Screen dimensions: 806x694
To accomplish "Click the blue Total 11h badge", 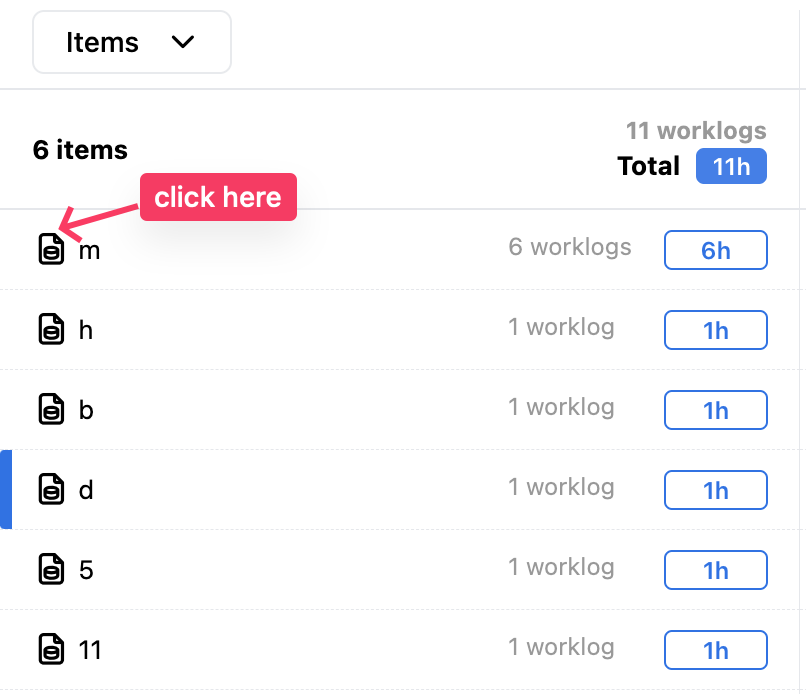I will [731, 166].
